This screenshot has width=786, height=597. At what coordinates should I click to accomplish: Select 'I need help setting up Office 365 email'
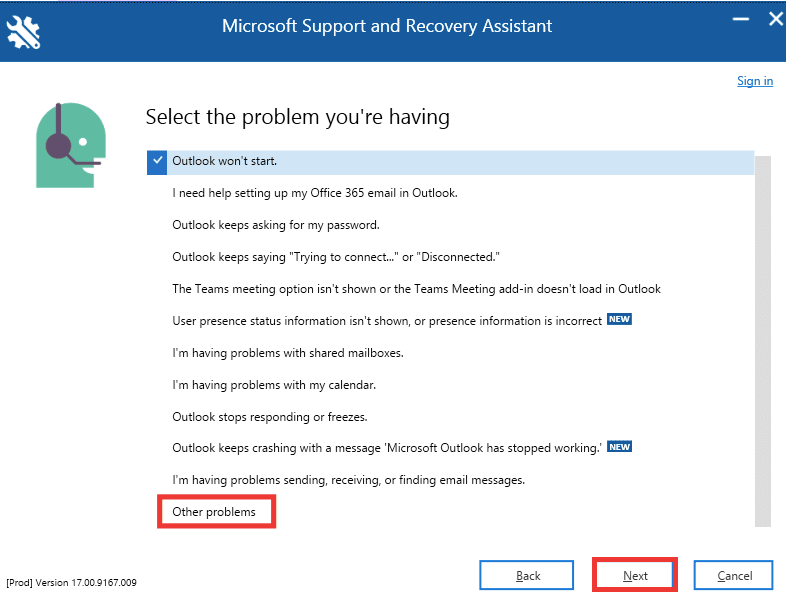[x=315, y=193]
